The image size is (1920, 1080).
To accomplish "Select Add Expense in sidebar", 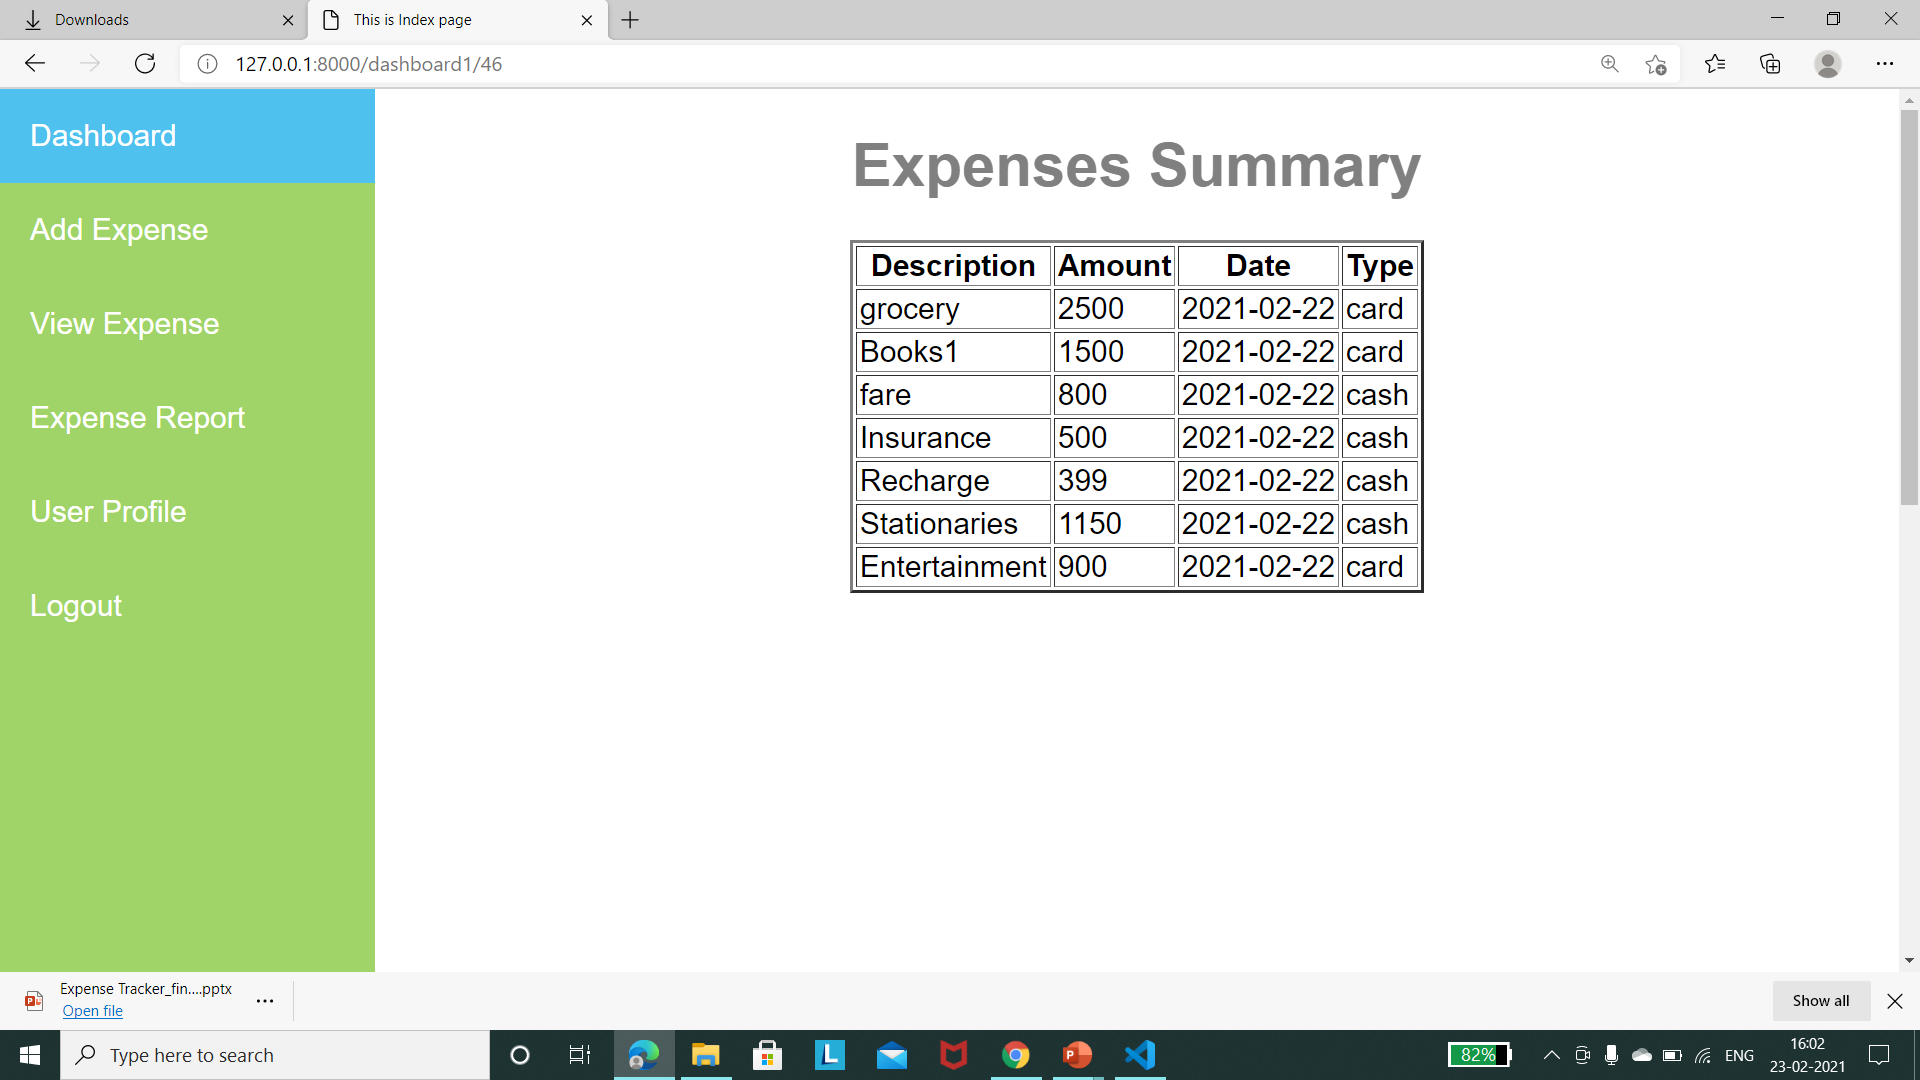I will coord(119,230).
